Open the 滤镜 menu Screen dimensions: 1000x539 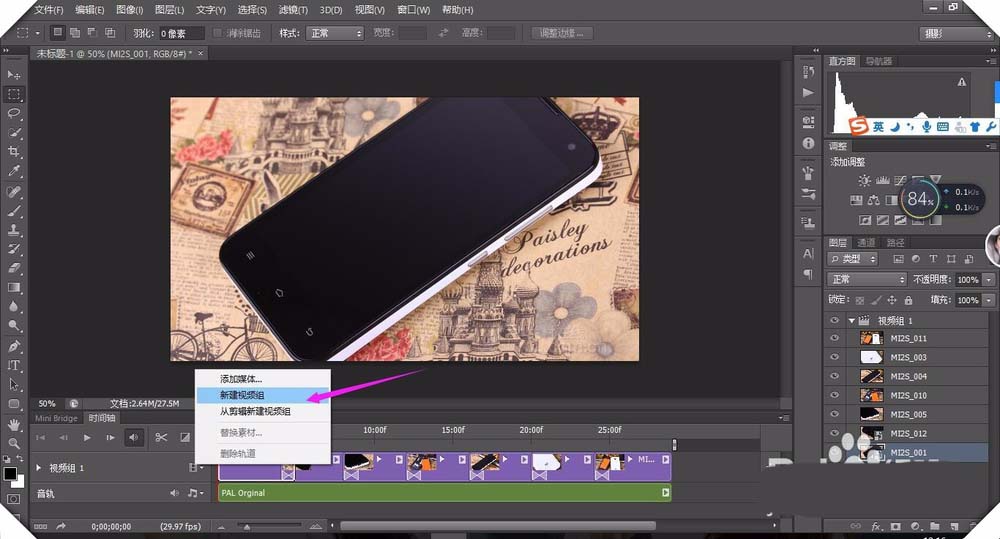294,10
